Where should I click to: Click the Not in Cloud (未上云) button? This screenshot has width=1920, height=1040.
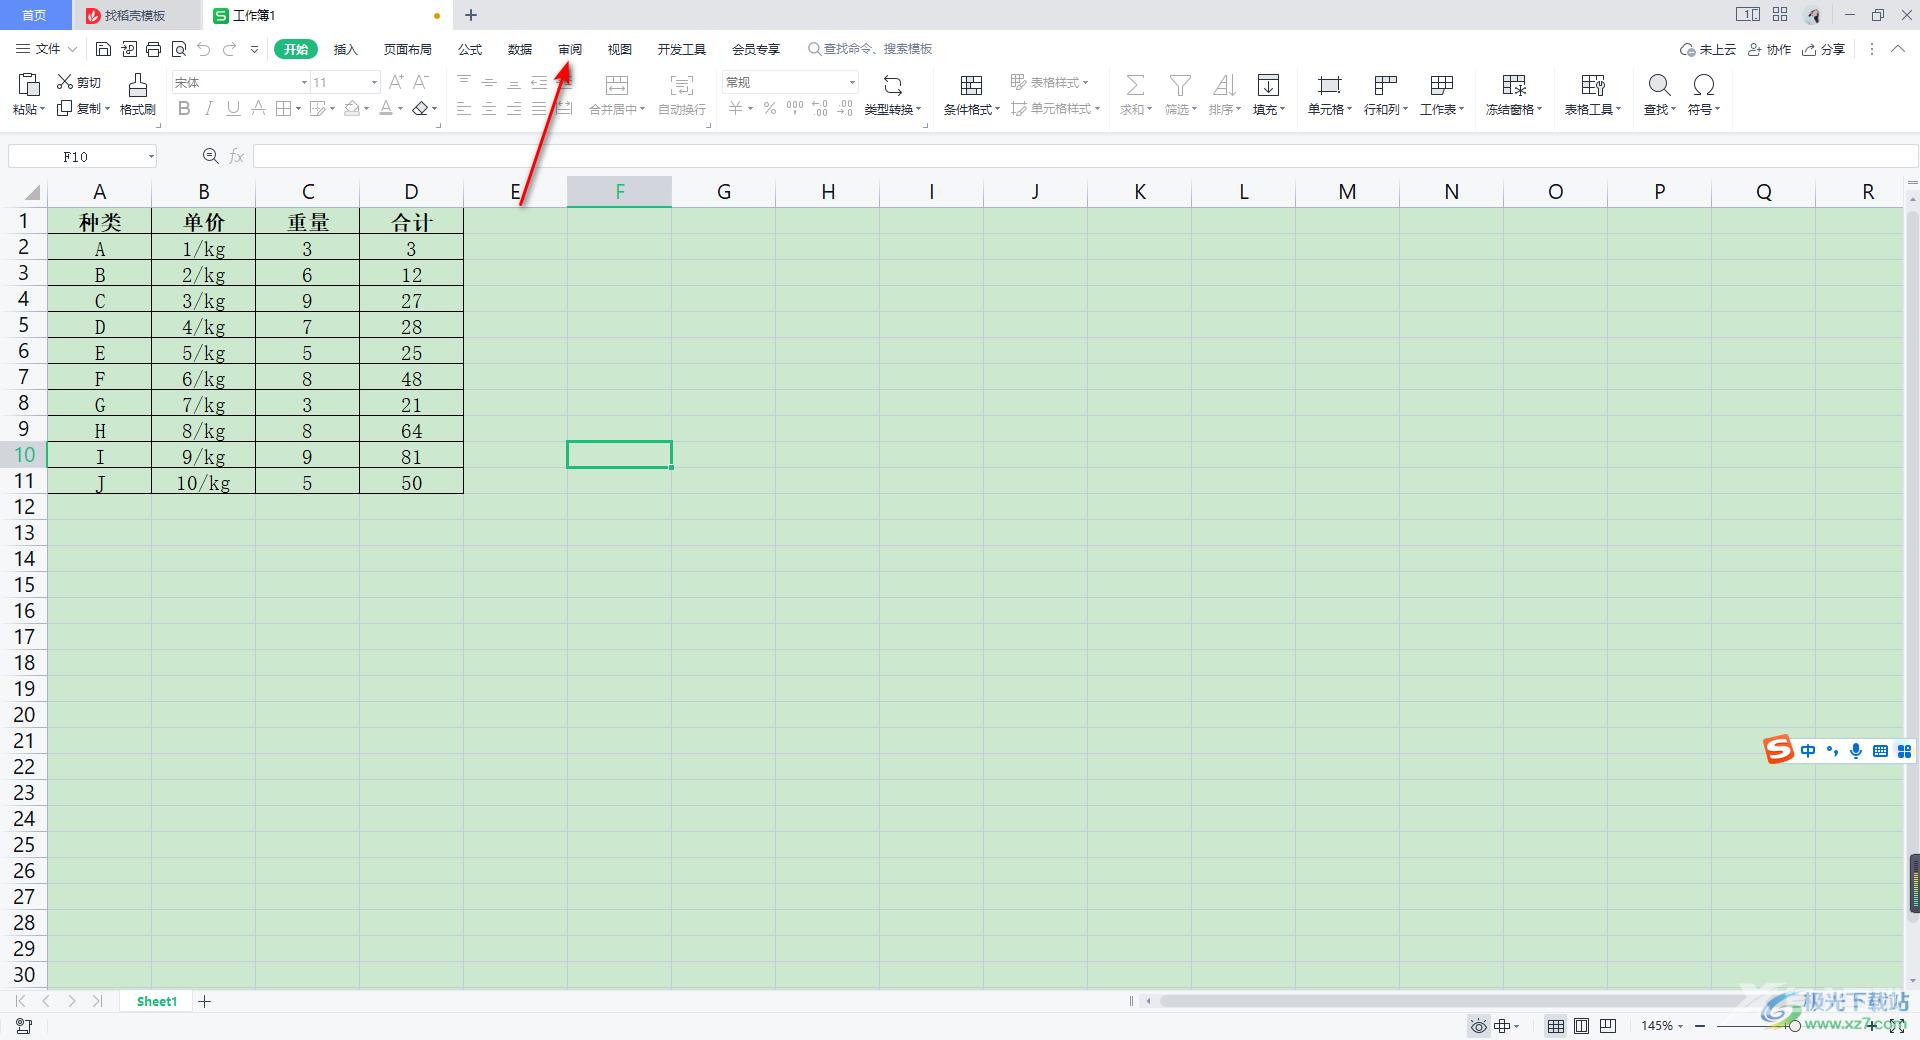coord(1708,49)
